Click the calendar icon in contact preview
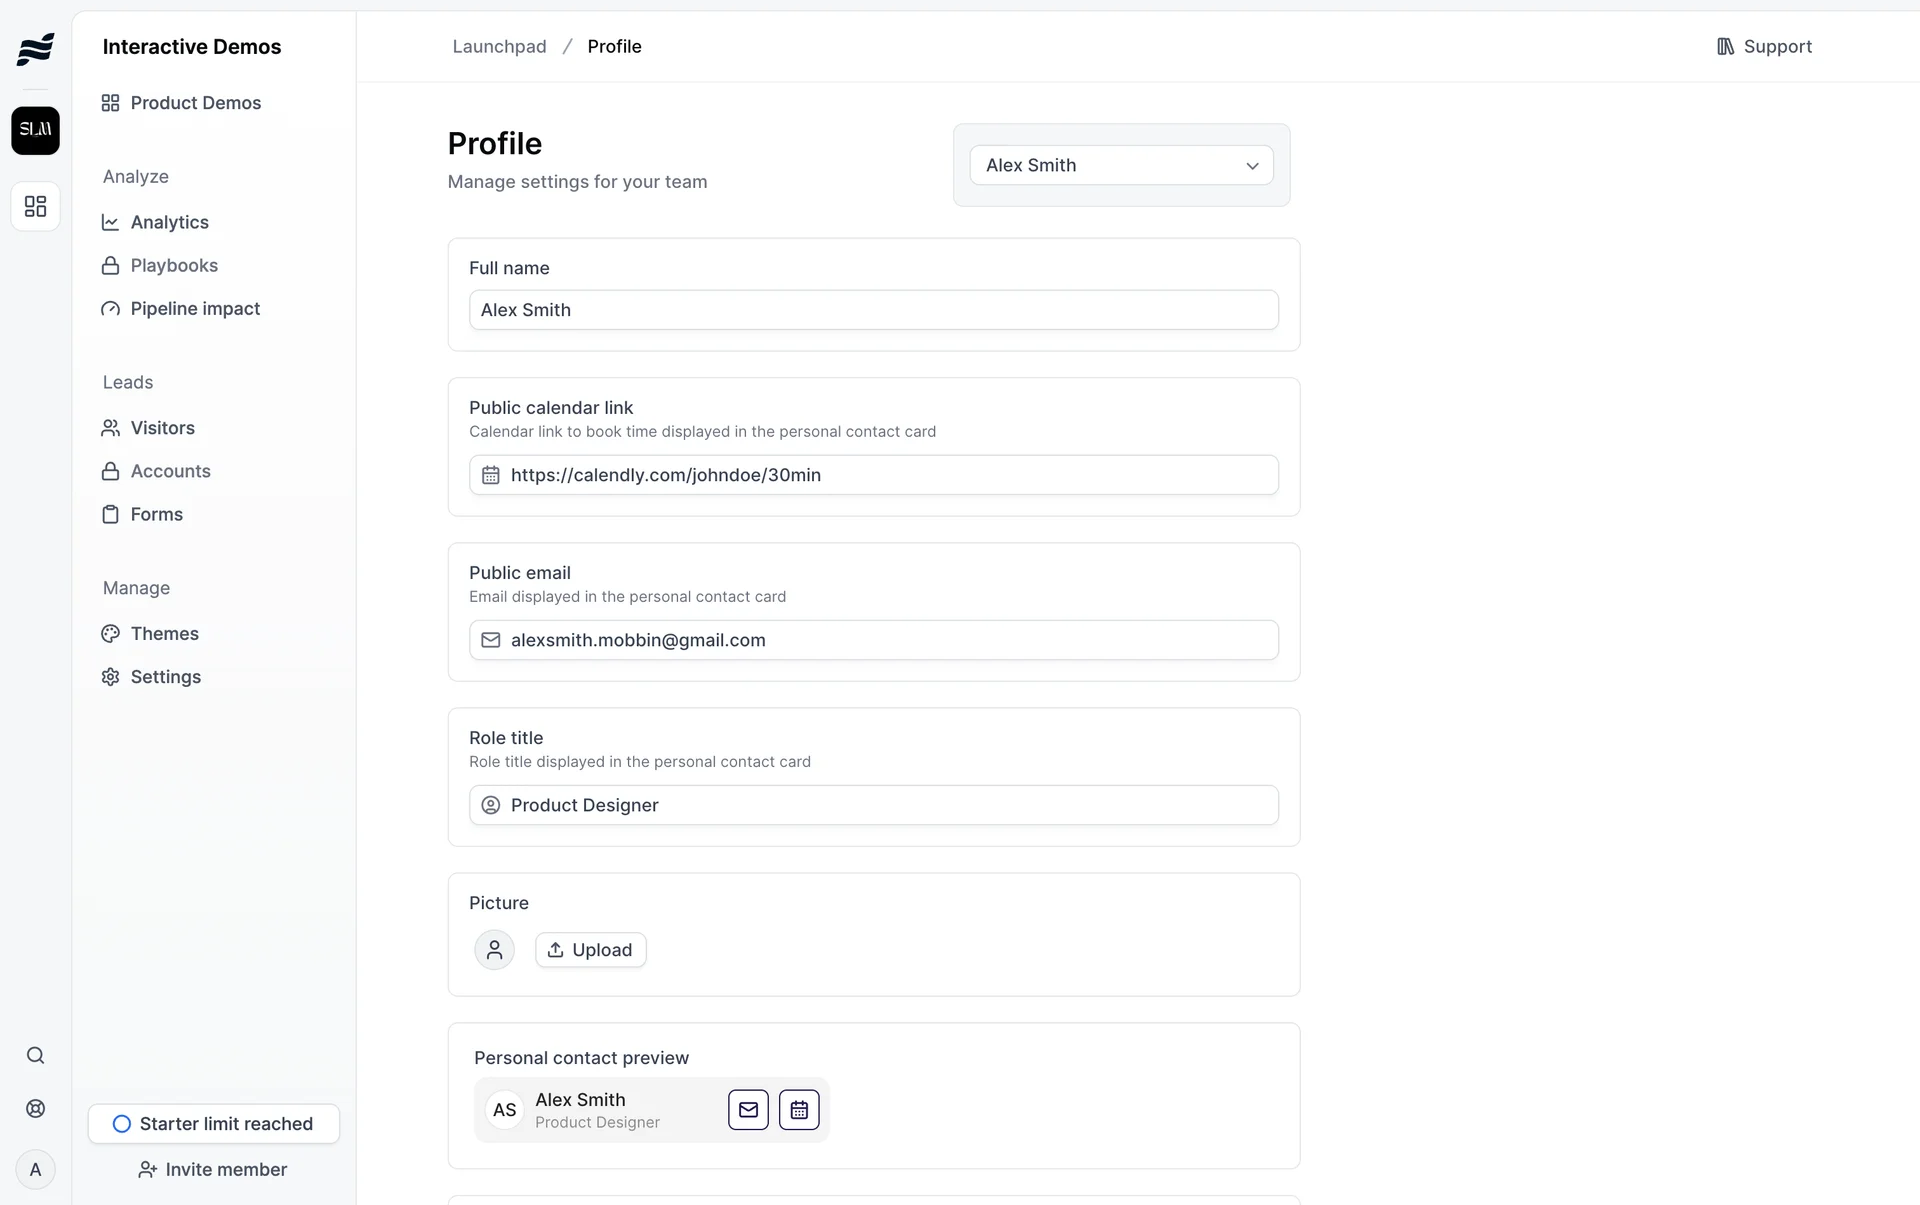 pyautogui.click(x=799, y=1110)
